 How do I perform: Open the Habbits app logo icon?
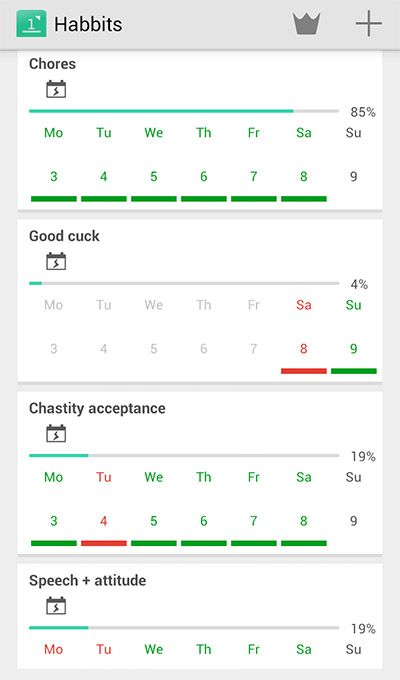pos(31,23)
